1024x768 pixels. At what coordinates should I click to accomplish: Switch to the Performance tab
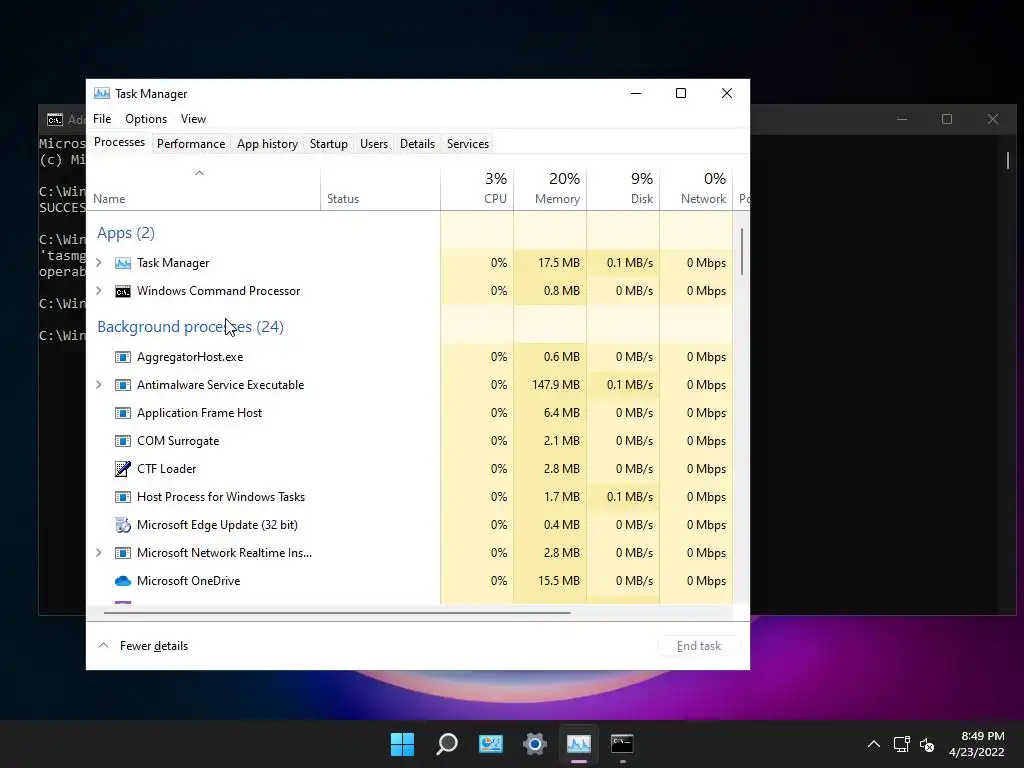191,144
